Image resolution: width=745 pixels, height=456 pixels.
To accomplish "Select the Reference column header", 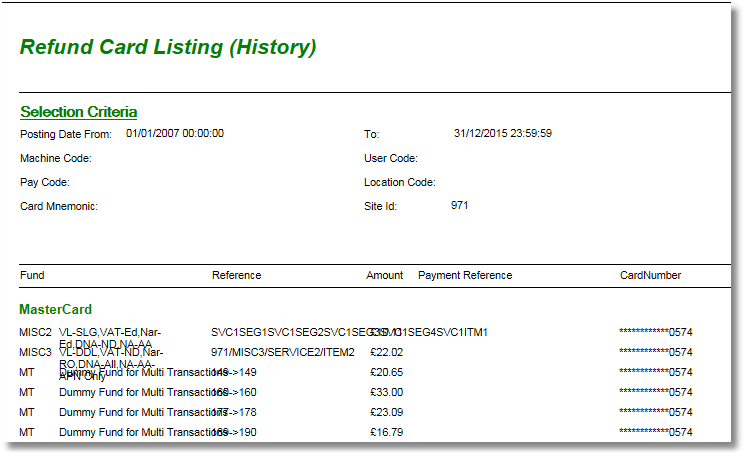I will pos(236,275).
